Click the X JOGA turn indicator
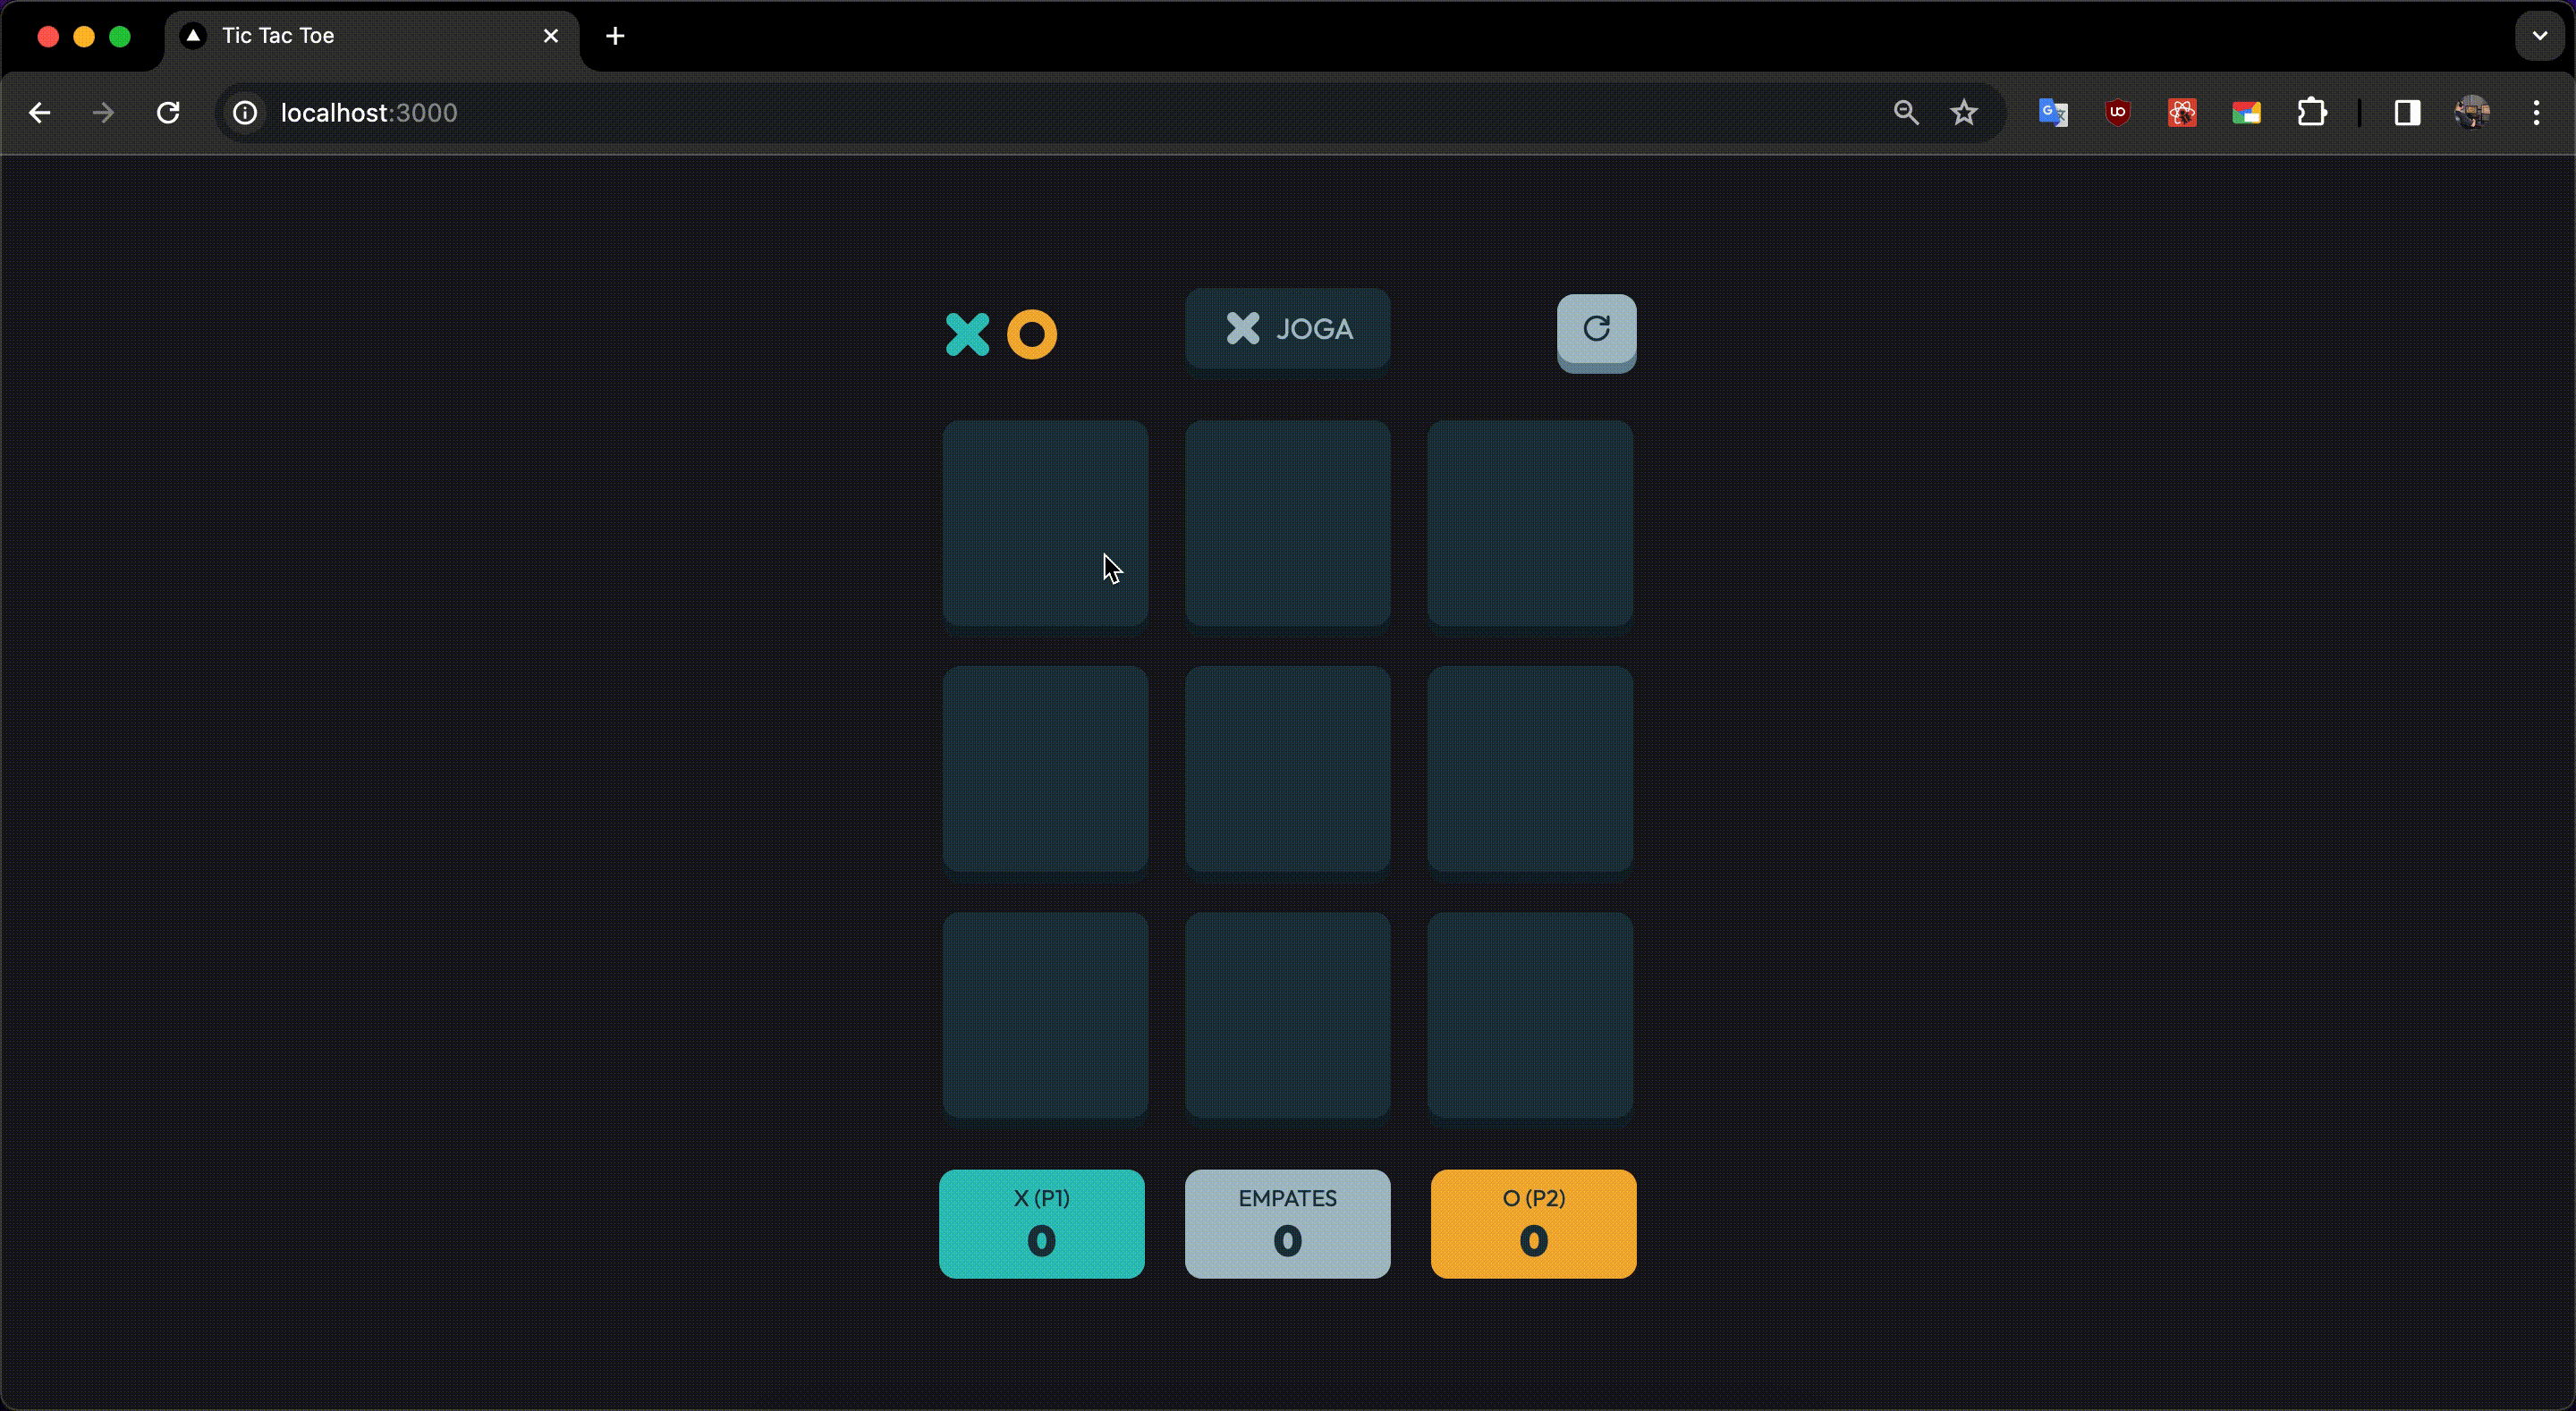 (x=1287, y=329)
